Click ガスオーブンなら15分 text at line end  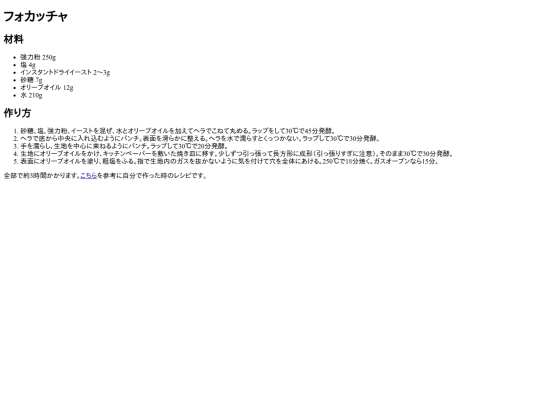[404, 161]
